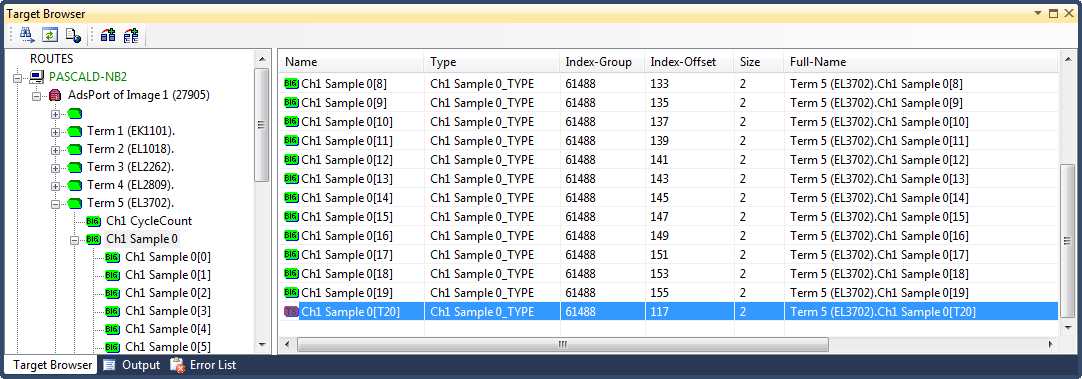This screenshot has height=379, width=1082.
Task: Click the icon of tree node Ch1 Sample 0[3]
Action: 112,311
